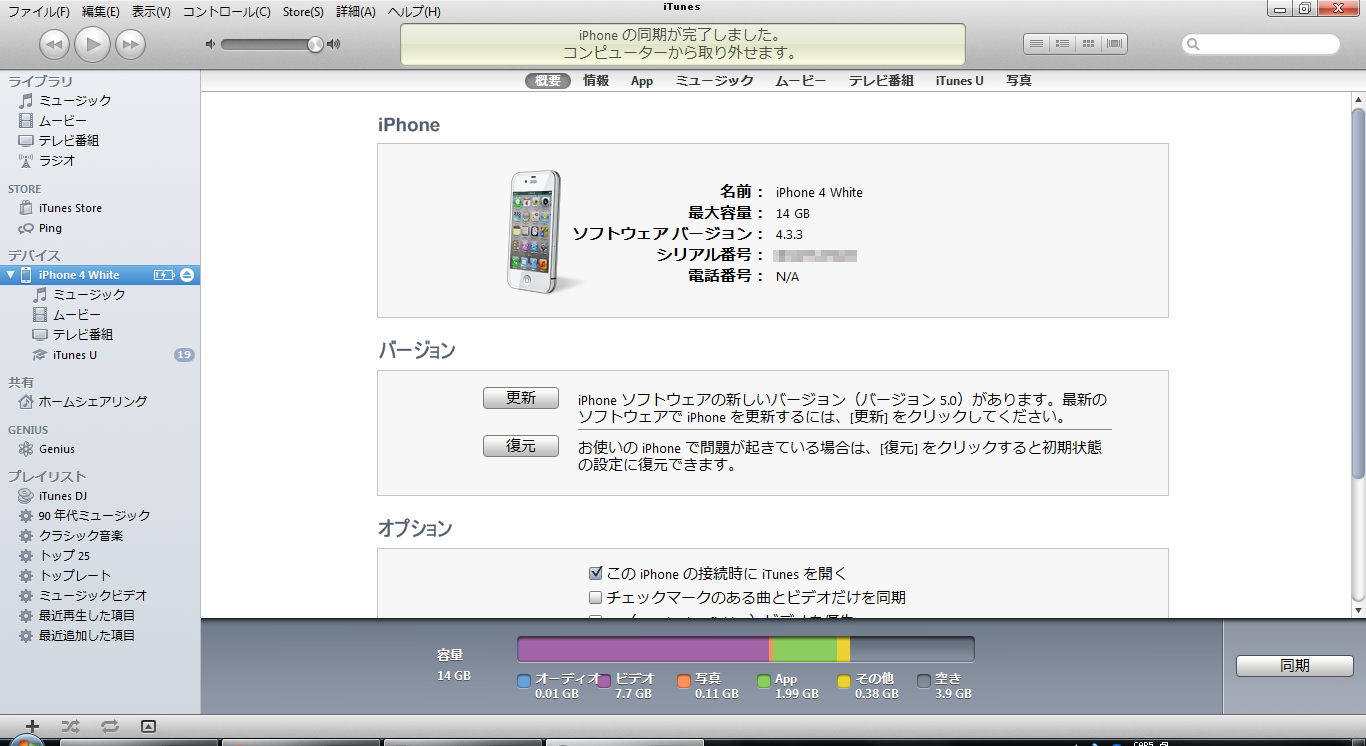This screenshot has height=746, width=1366.
Task: Open the Store(S) menu
Action: click(303, 12)
